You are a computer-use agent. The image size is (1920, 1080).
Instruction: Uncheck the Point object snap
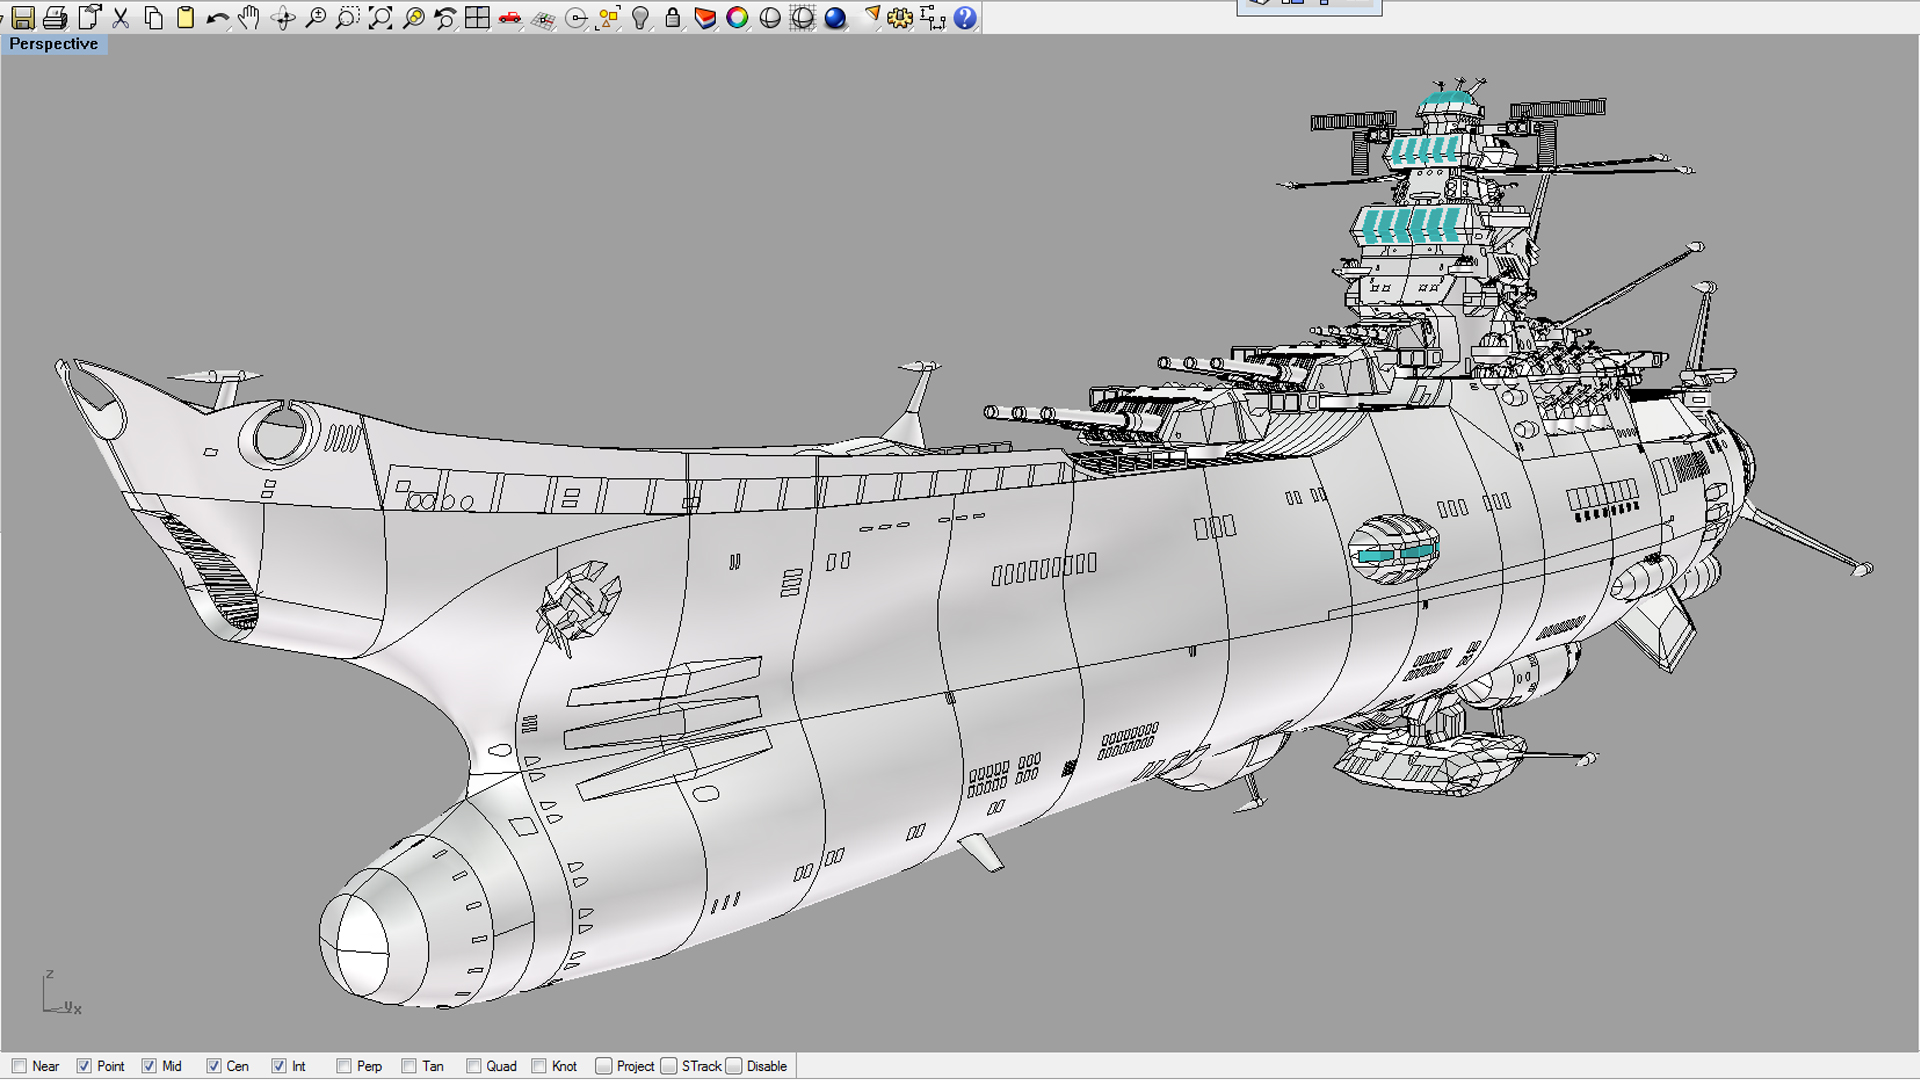click(84, 1066)
